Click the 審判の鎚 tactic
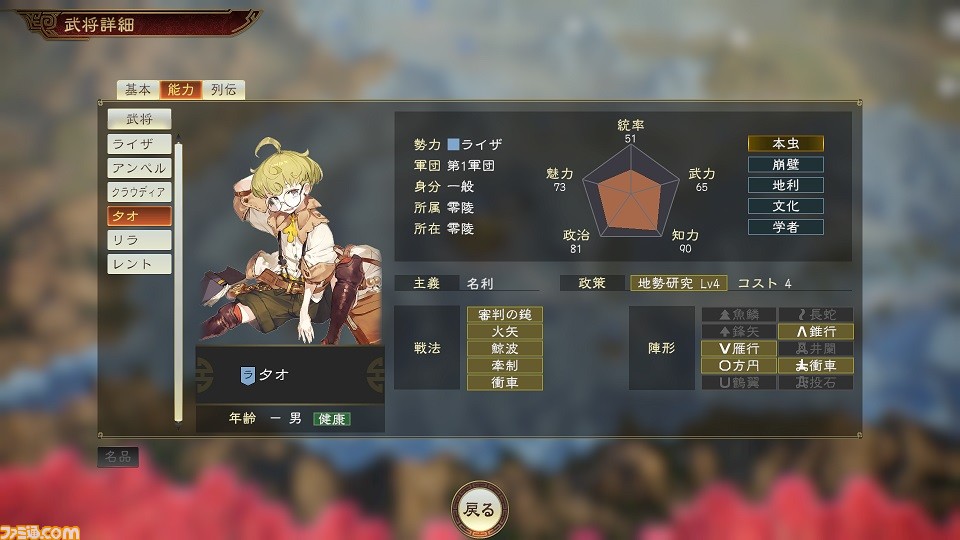The height and width of the screenshot is (540, 960). (504, 315)
